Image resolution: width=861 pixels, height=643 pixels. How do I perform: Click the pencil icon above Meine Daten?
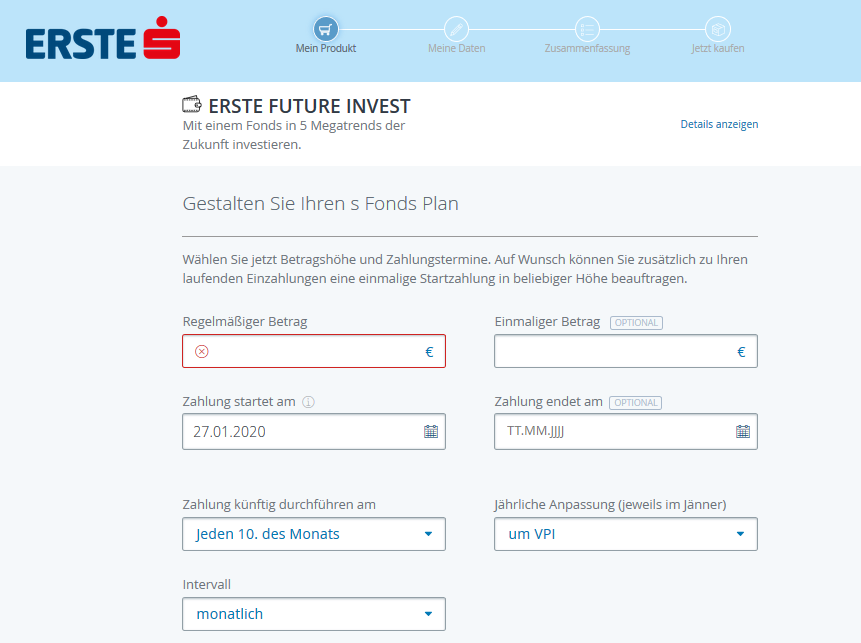coord(456,30)
